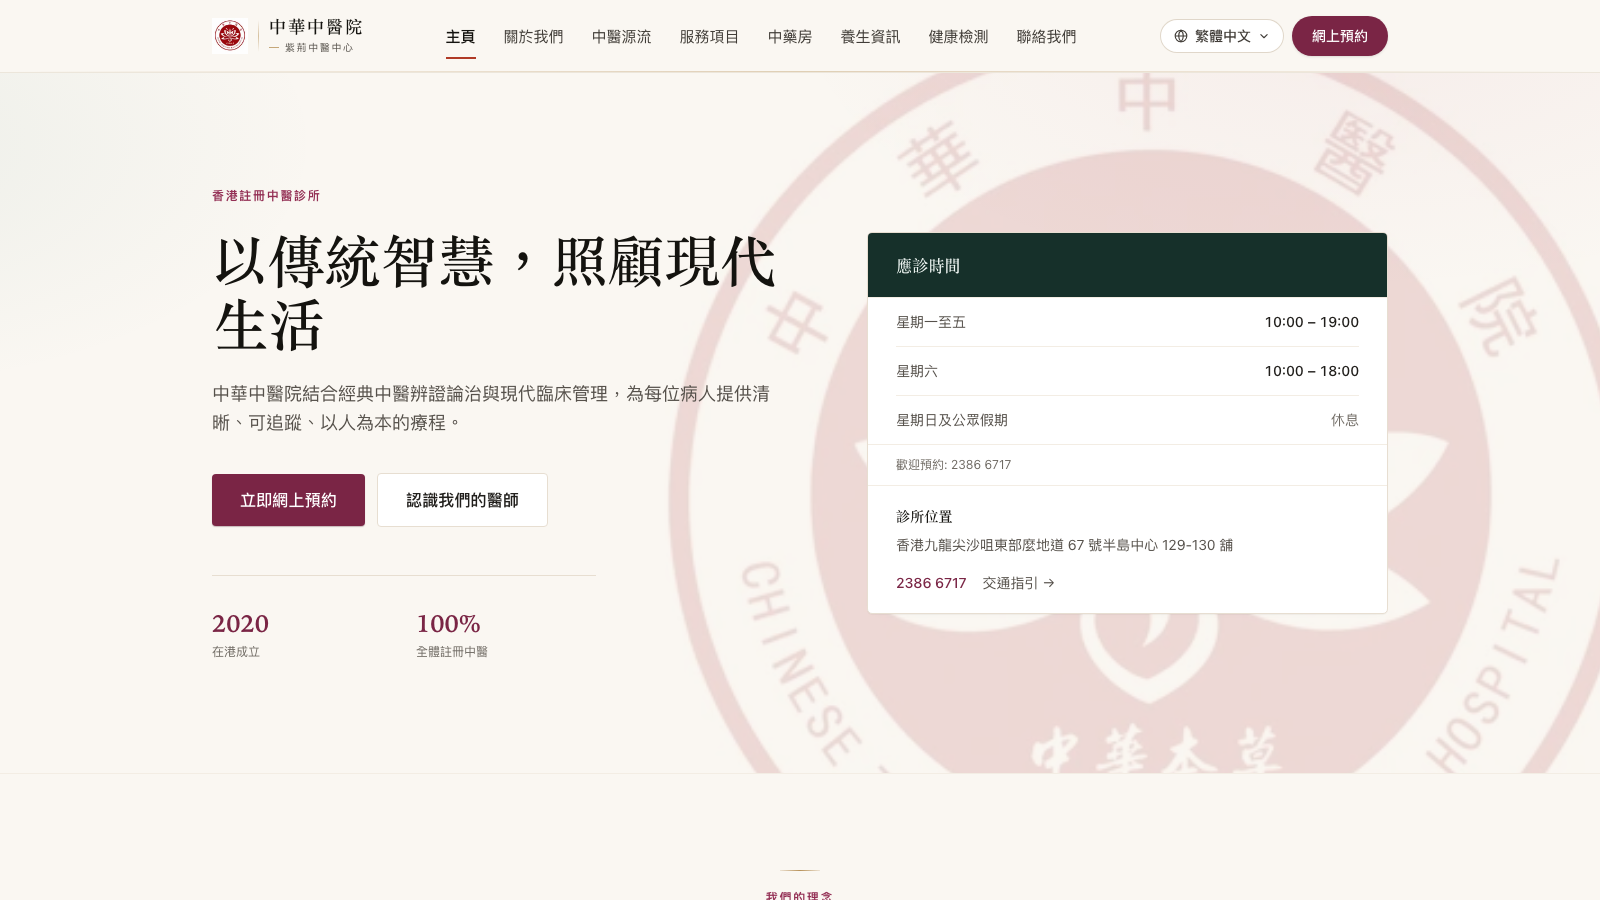Click the 星期日及公眾假期 row label
Viewport: 1600px width, 900px height.
pos(952,420)
